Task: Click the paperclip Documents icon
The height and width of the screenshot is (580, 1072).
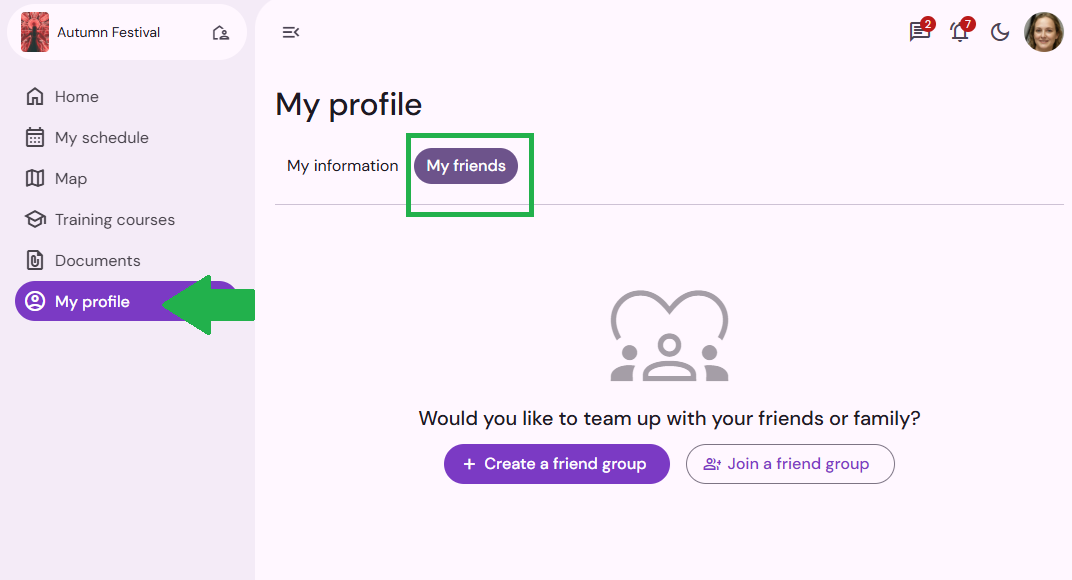Action: [35, 261]
